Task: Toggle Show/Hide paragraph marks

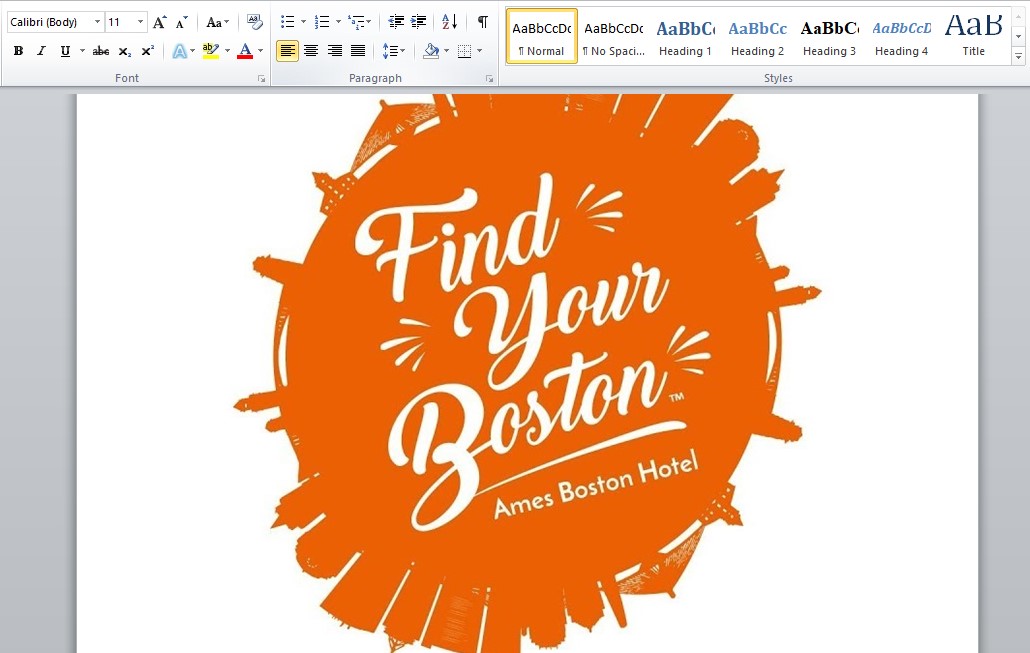Action: pyautogui.click(x=483, y=22)
